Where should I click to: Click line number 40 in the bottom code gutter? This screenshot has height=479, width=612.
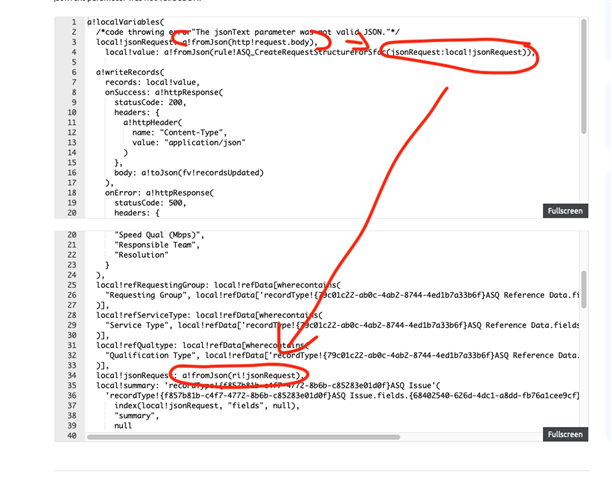72,436
